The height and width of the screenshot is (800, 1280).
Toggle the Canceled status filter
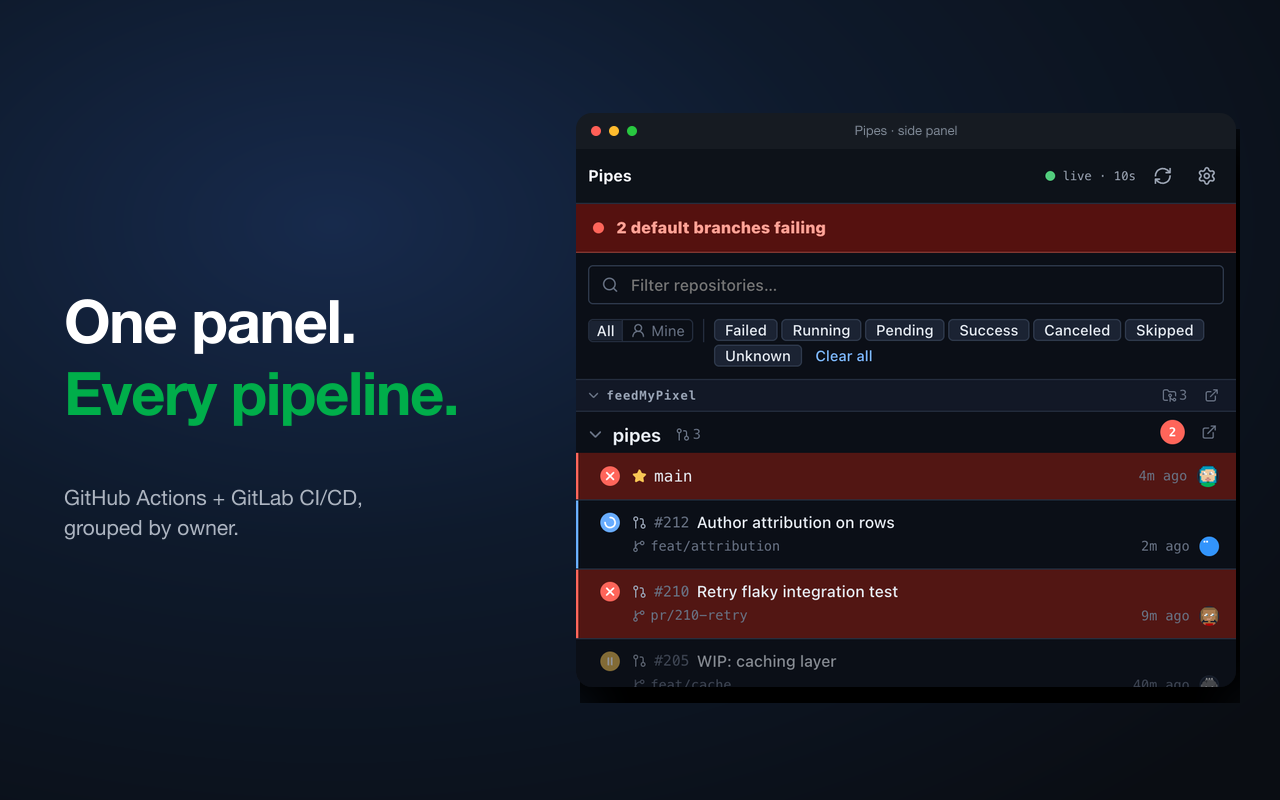pos(1077,330)
